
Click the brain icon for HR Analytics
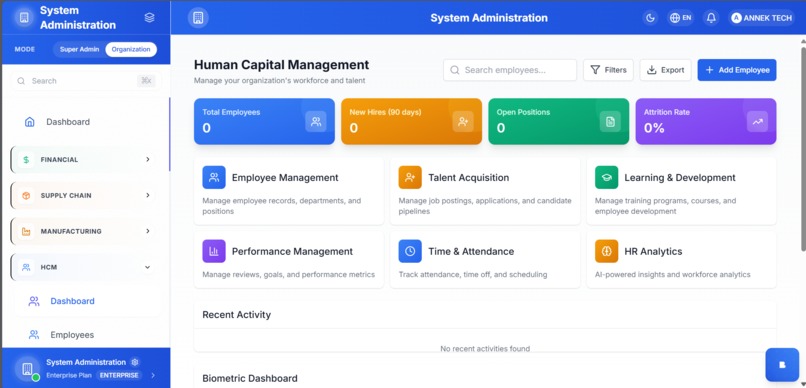pyautogui.click(x=607, y=251)
